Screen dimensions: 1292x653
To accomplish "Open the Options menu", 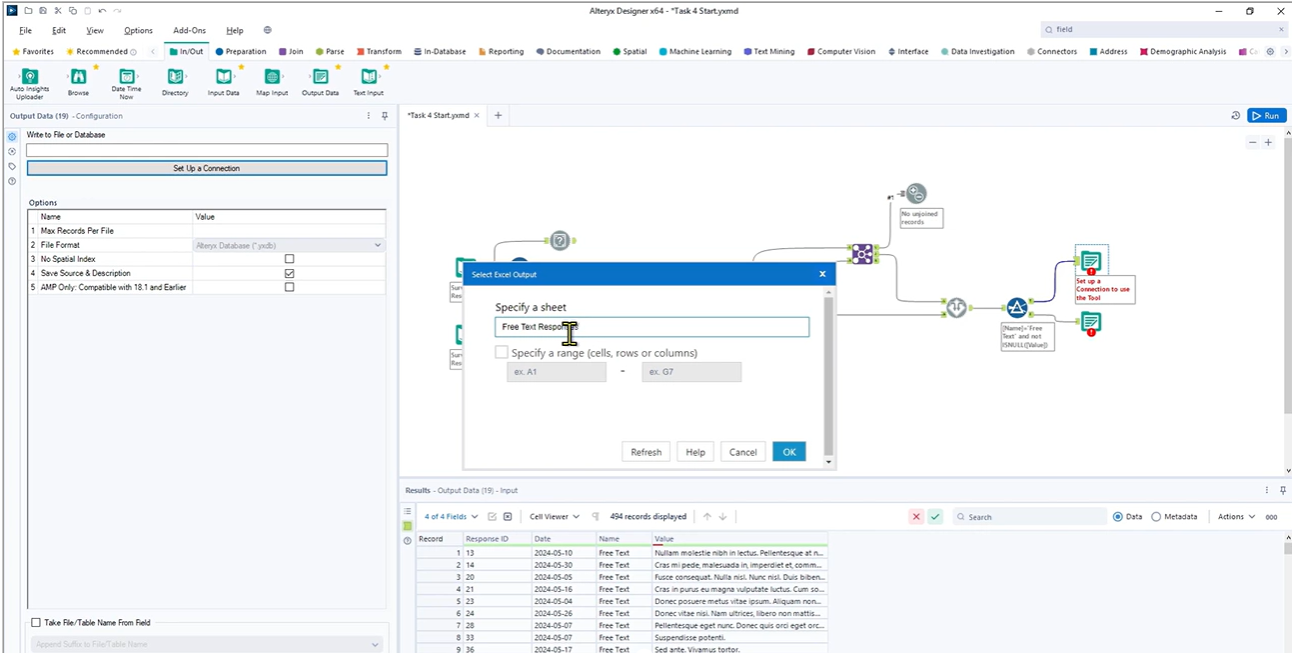I will point(138,30).
